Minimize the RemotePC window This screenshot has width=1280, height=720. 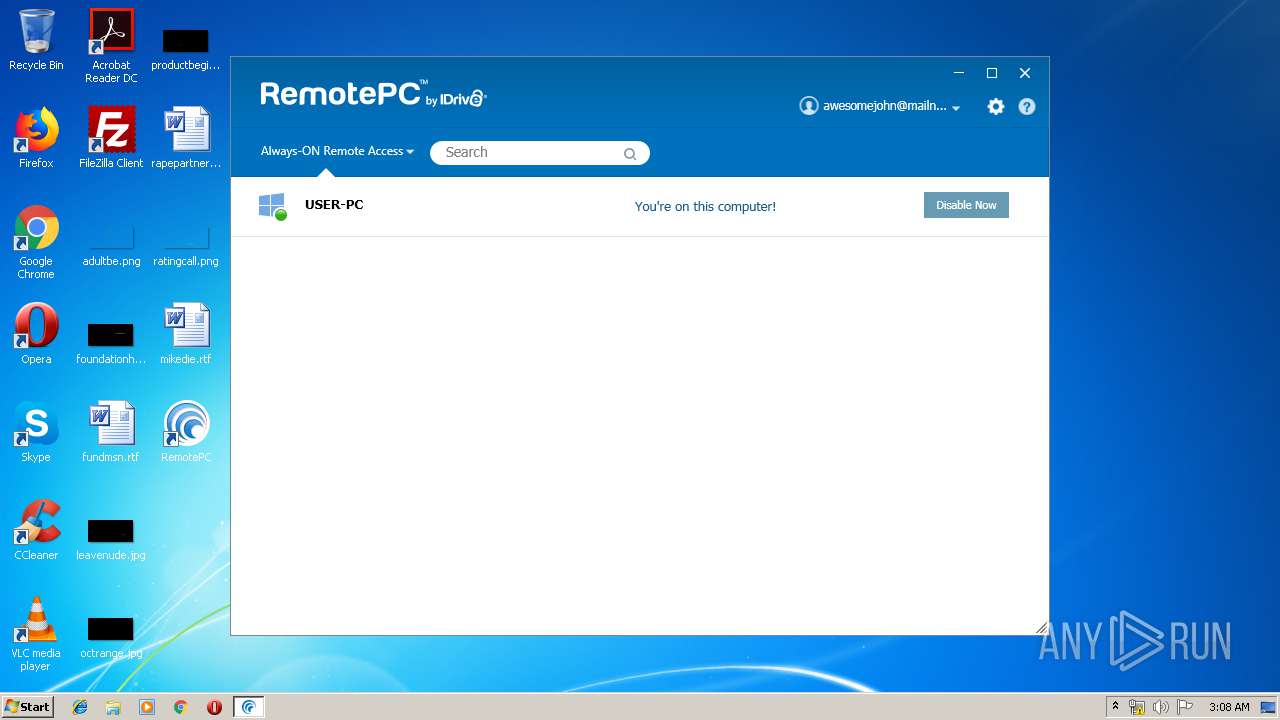[959, 73]
